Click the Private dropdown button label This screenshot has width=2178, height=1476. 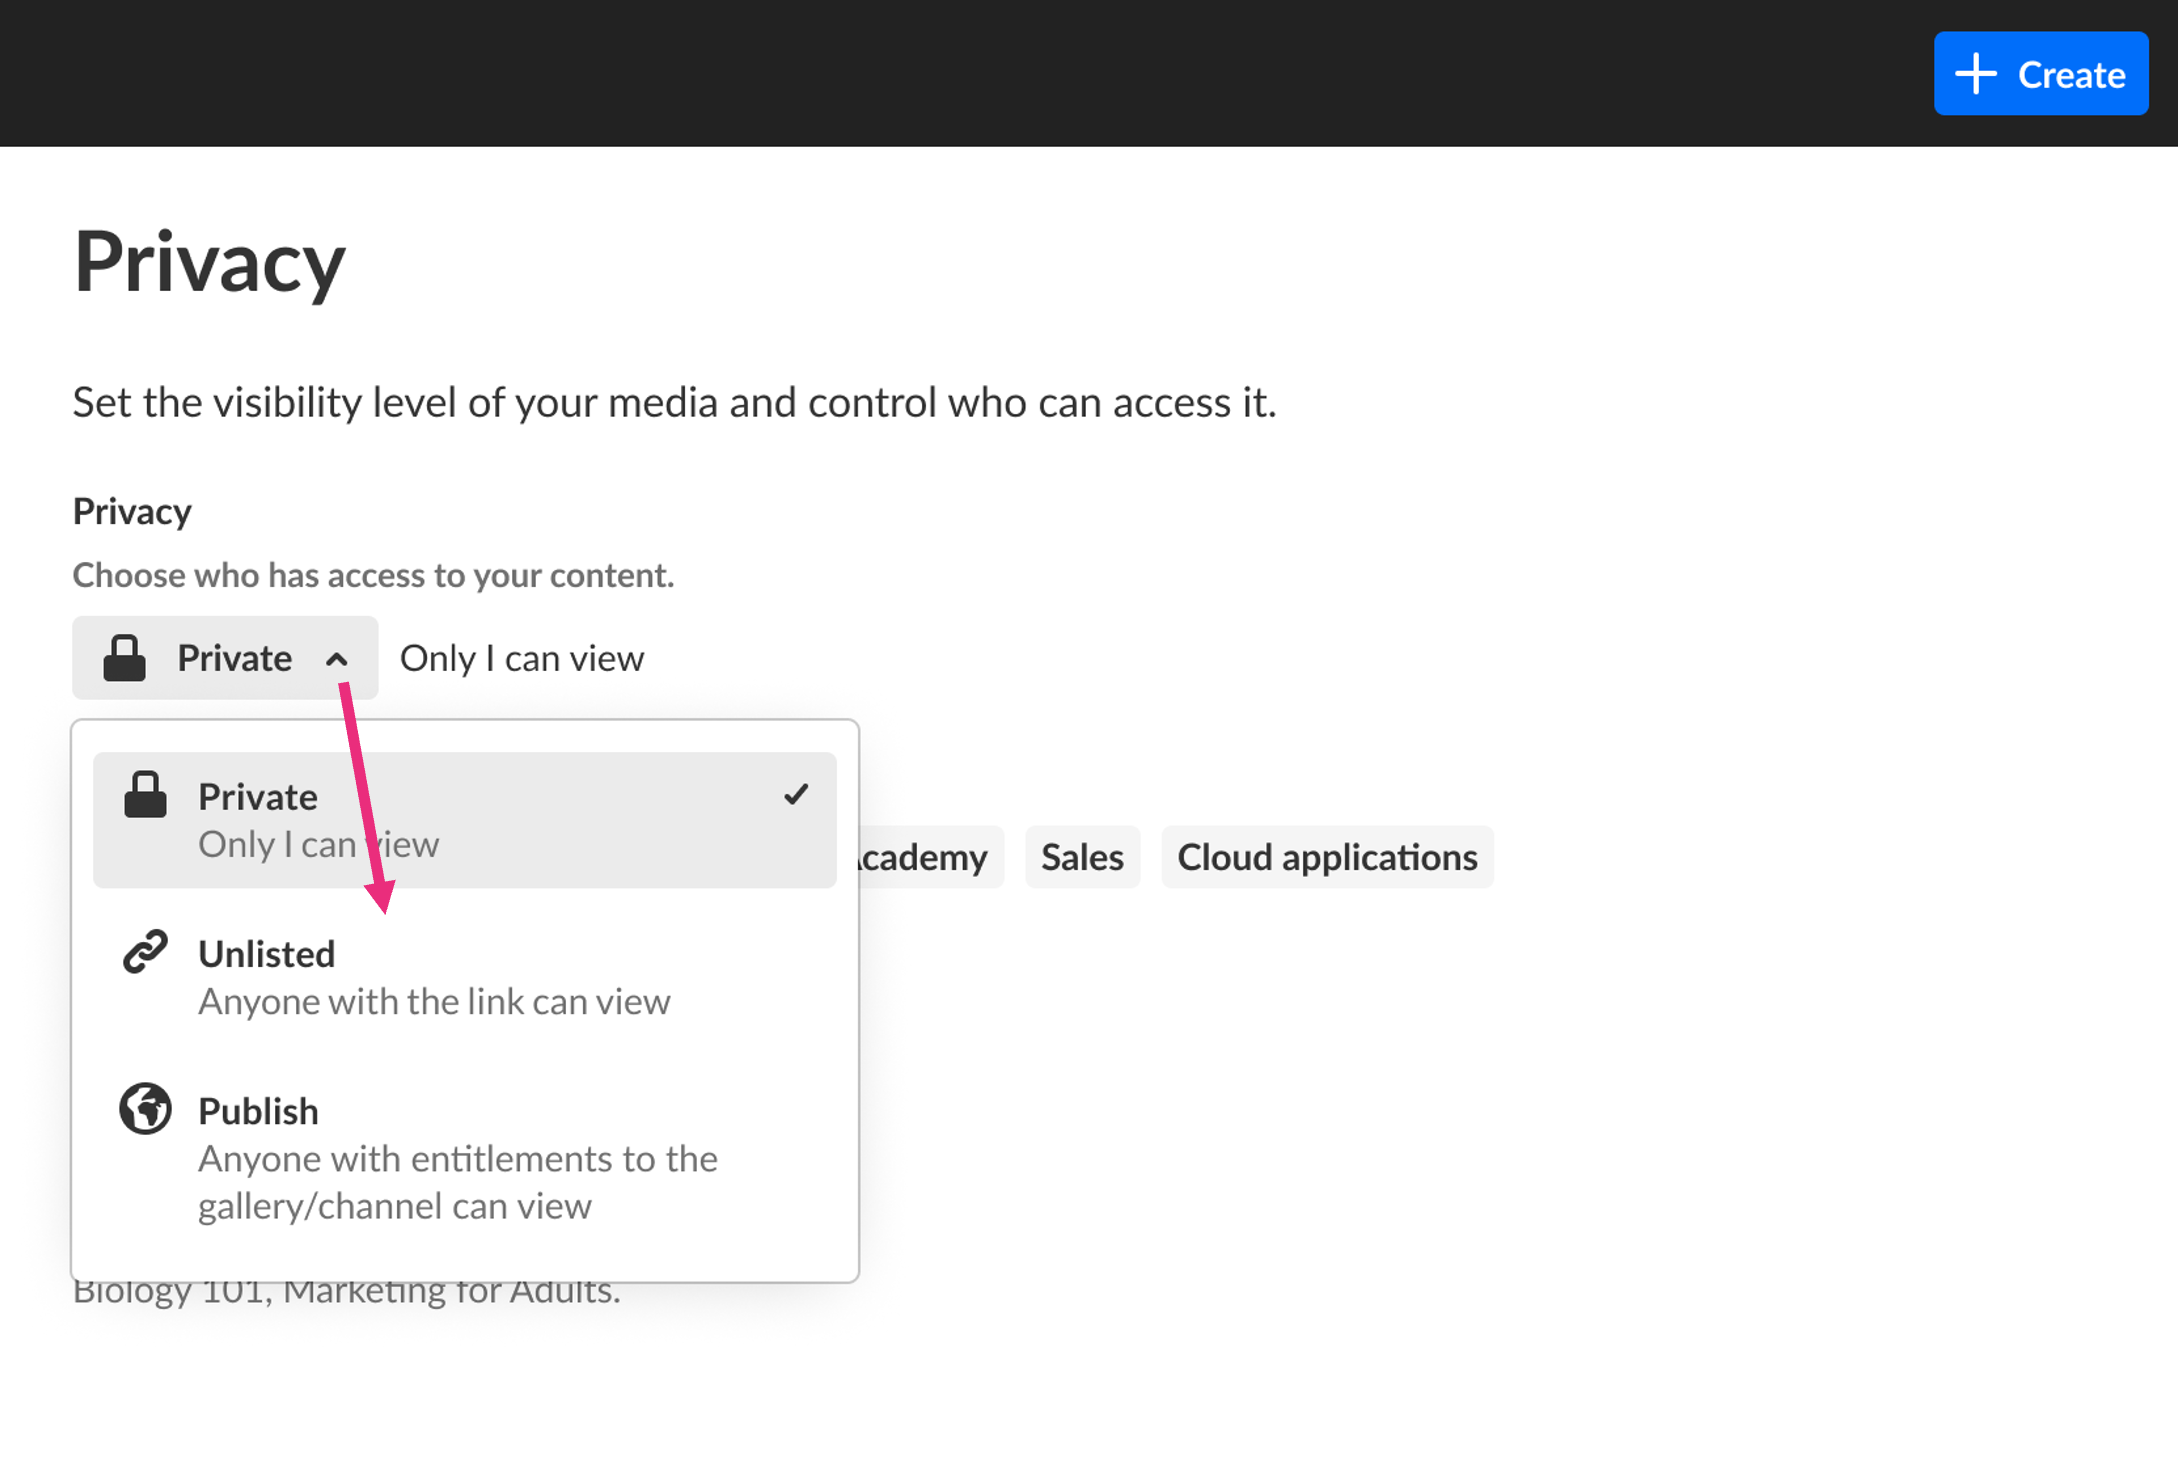(234, 659)
